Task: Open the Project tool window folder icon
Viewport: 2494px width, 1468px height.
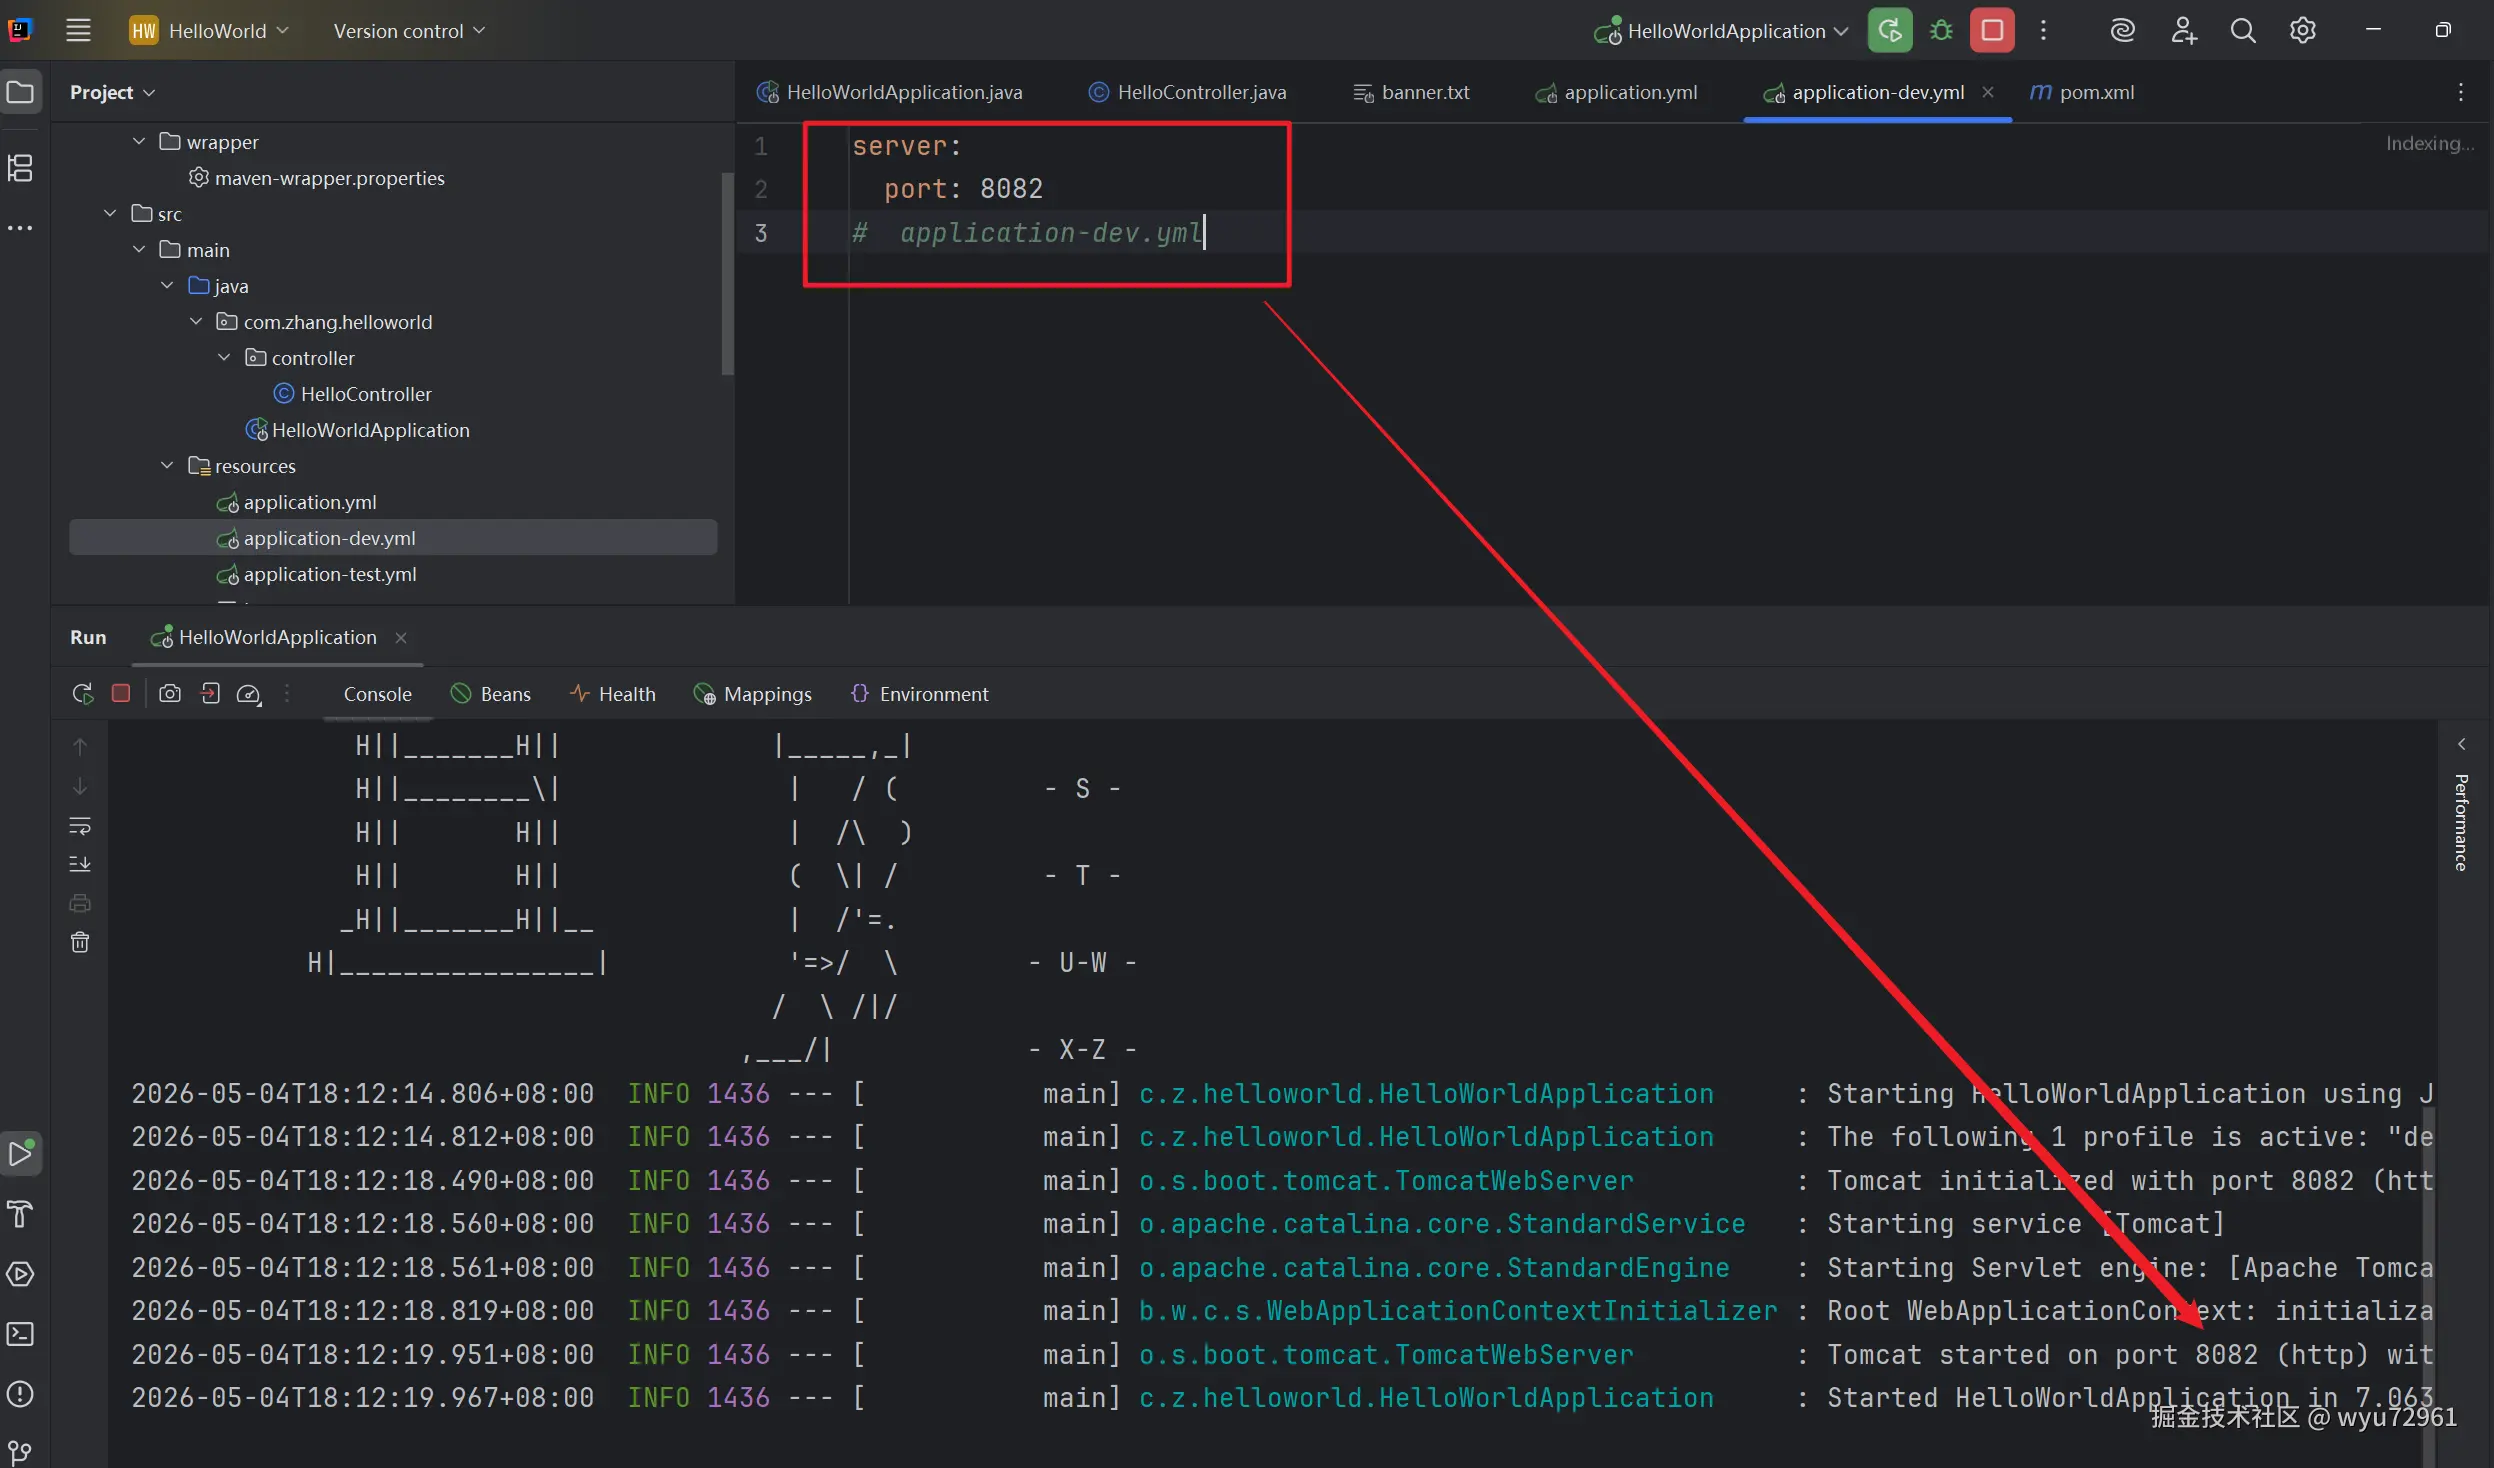Action: [21, 93]
